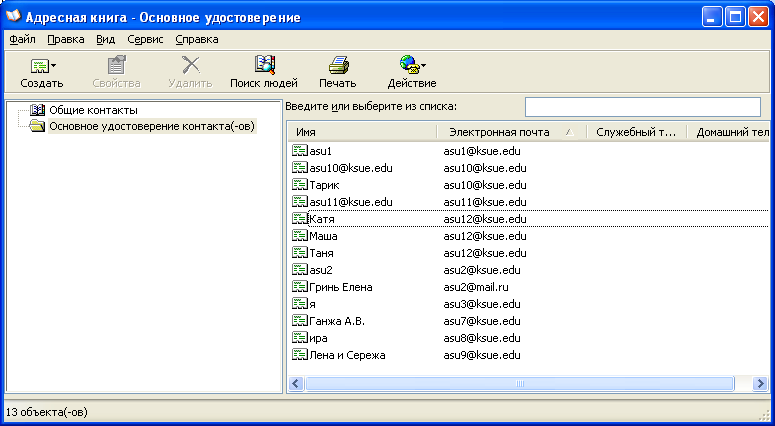Click the contact icon for Лена и Сережа
Viewport: 775px width, 426px height.
(x=300, y=355)
